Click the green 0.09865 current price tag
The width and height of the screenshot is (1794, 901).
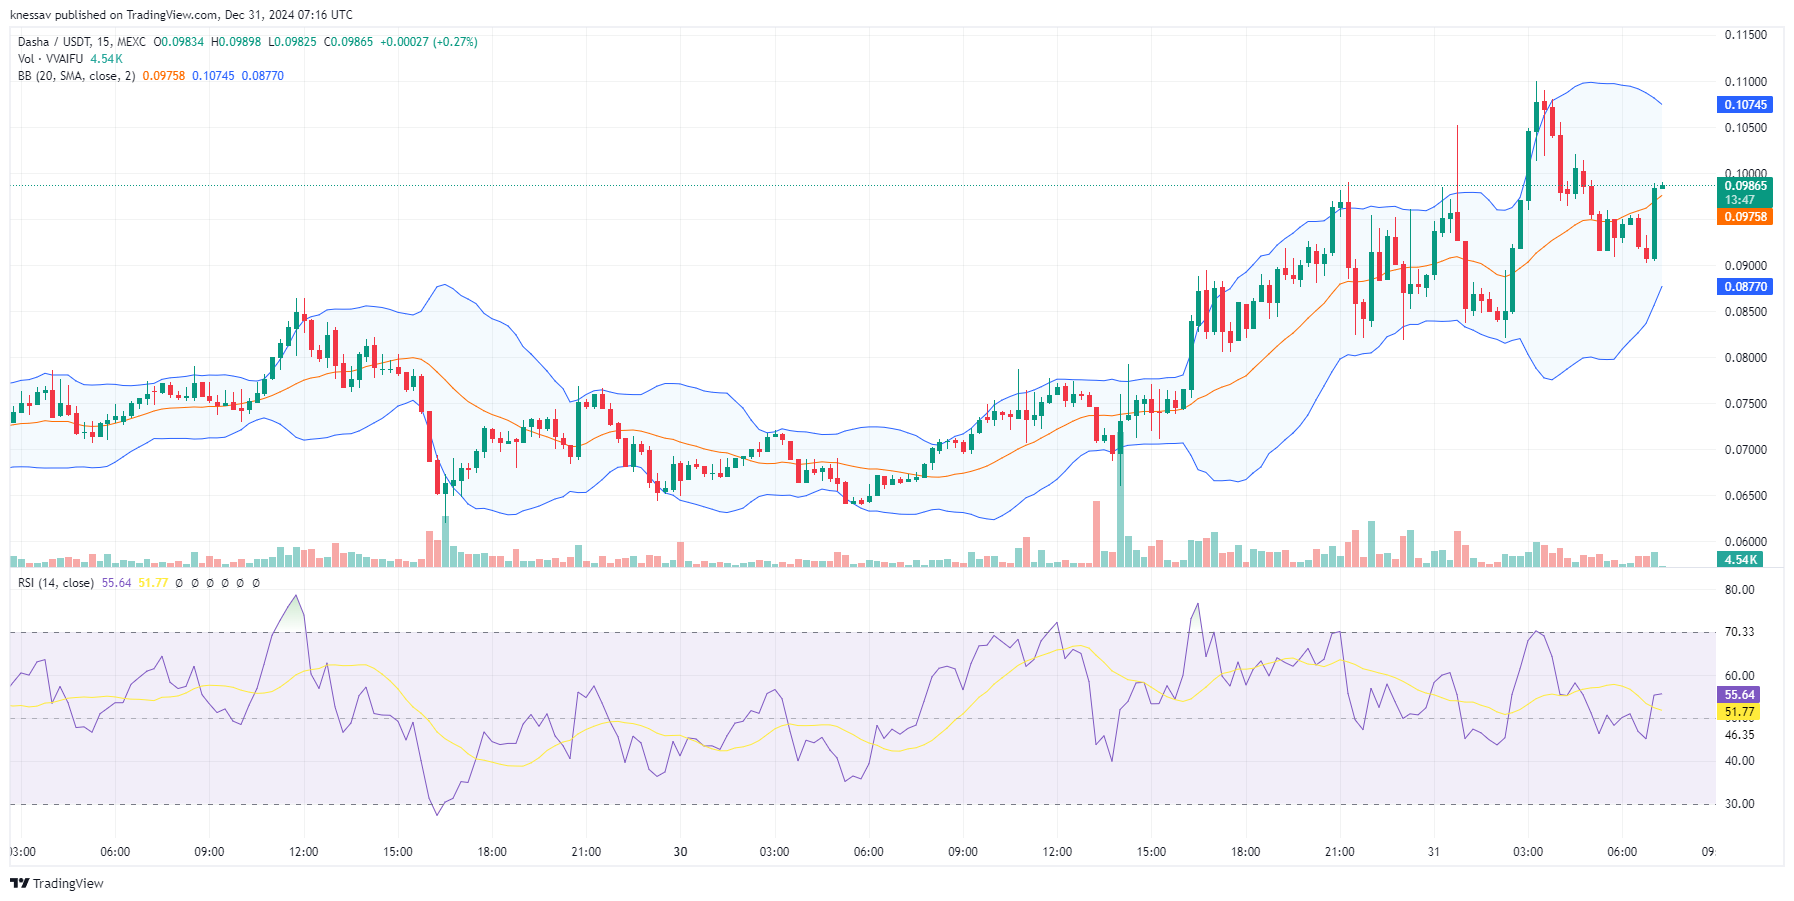[1745, 186]
